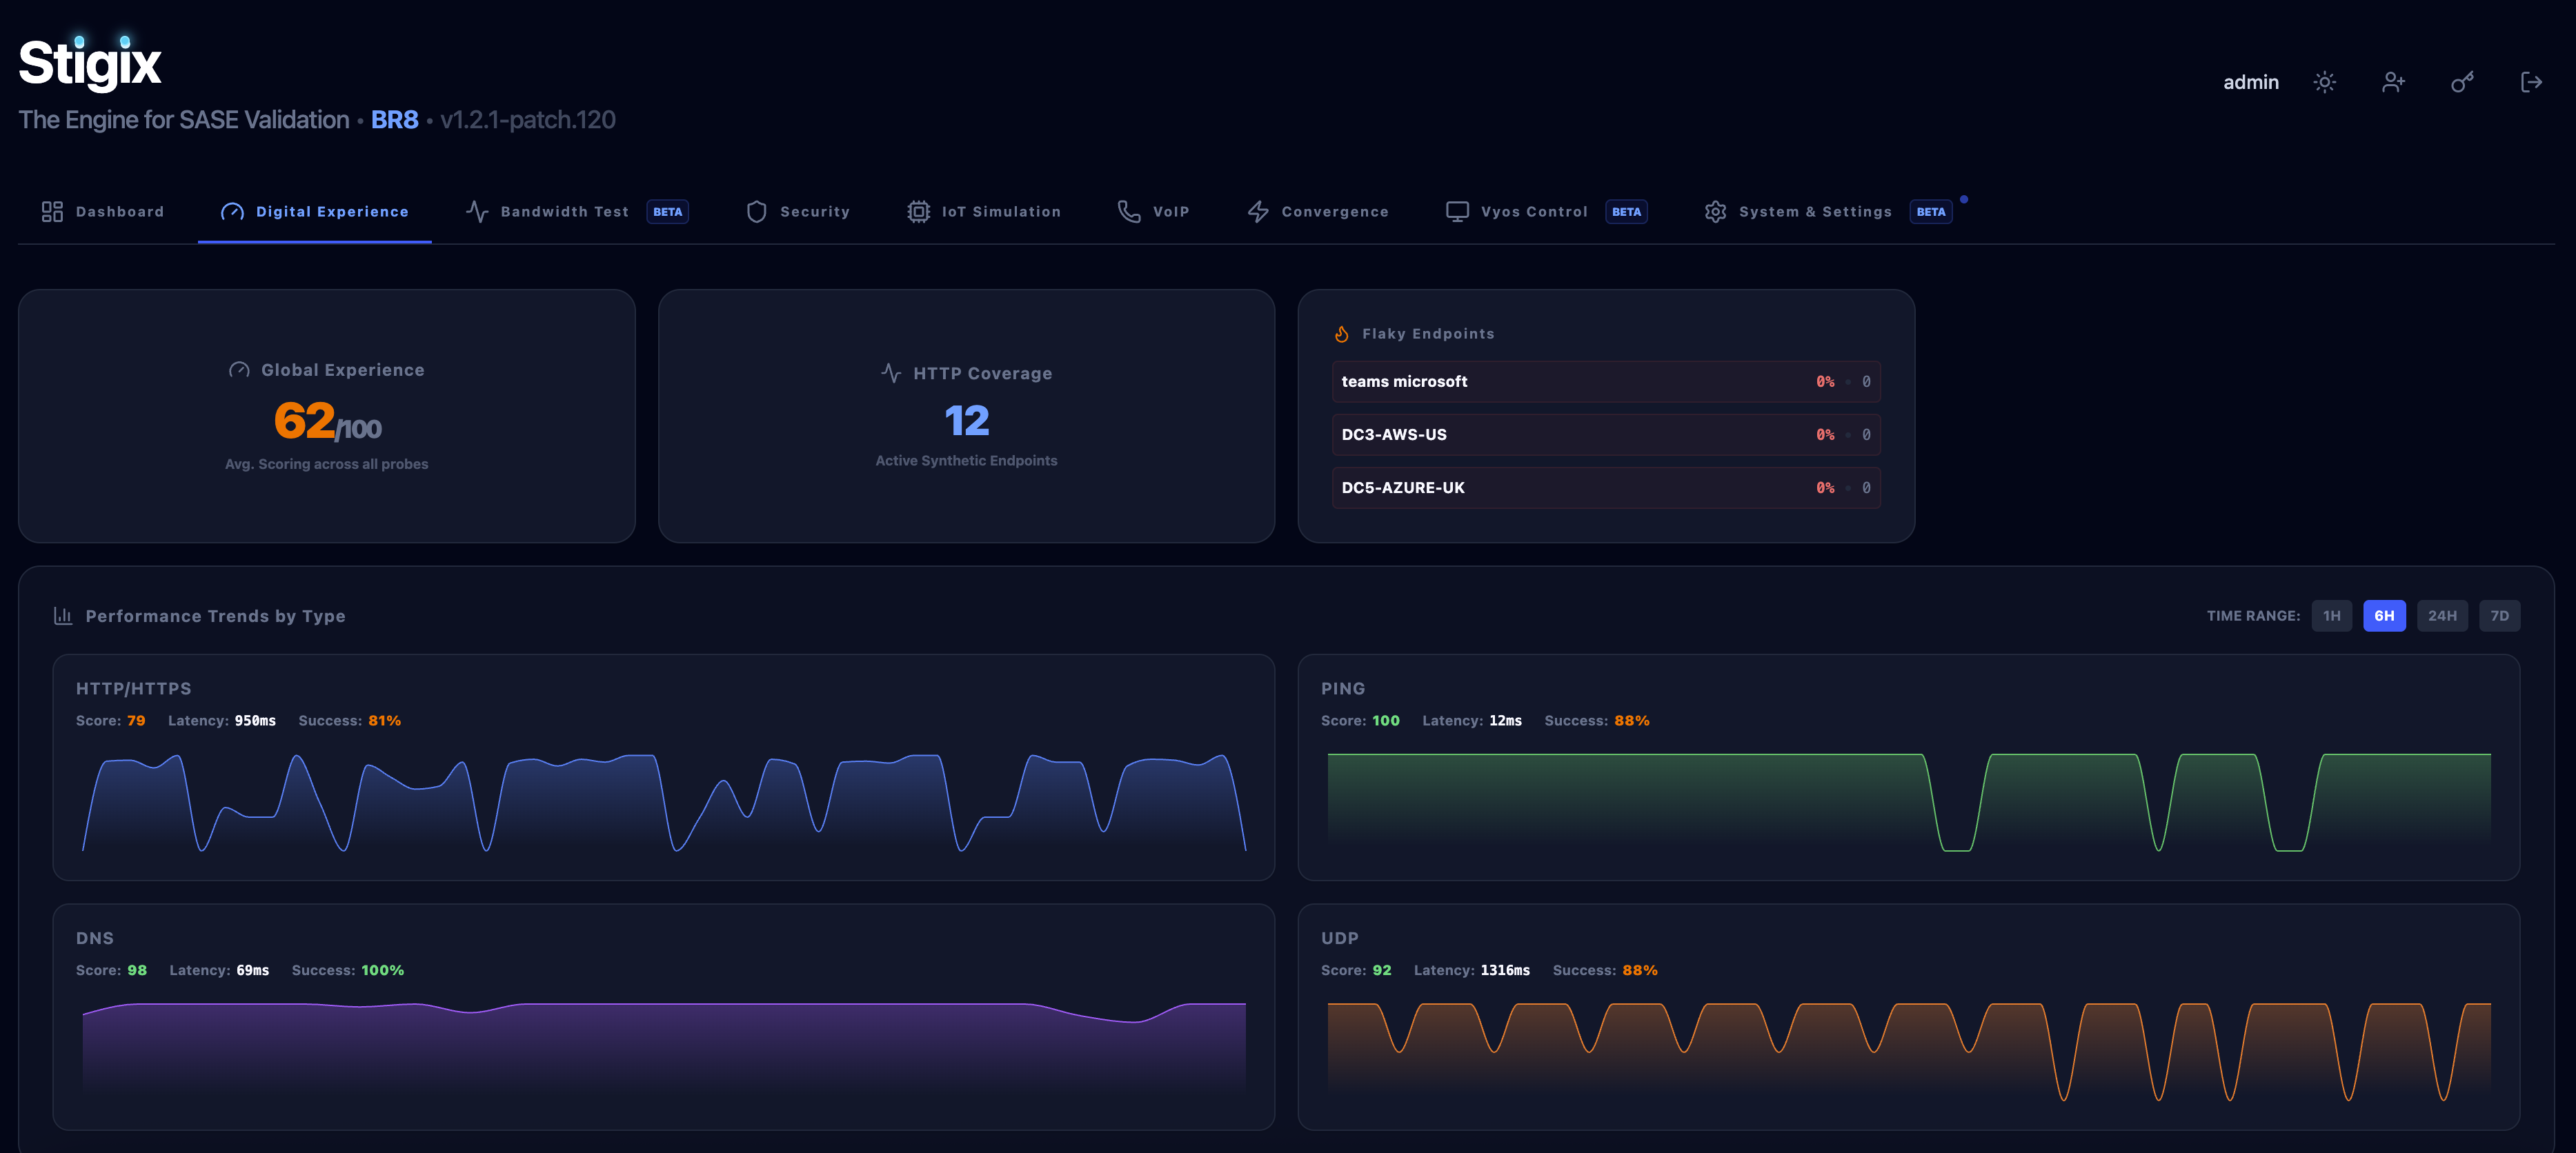Click the BR8 link in the subtitle
The width and height of the screenshot is (2576, 1153).
click(394, 119)
